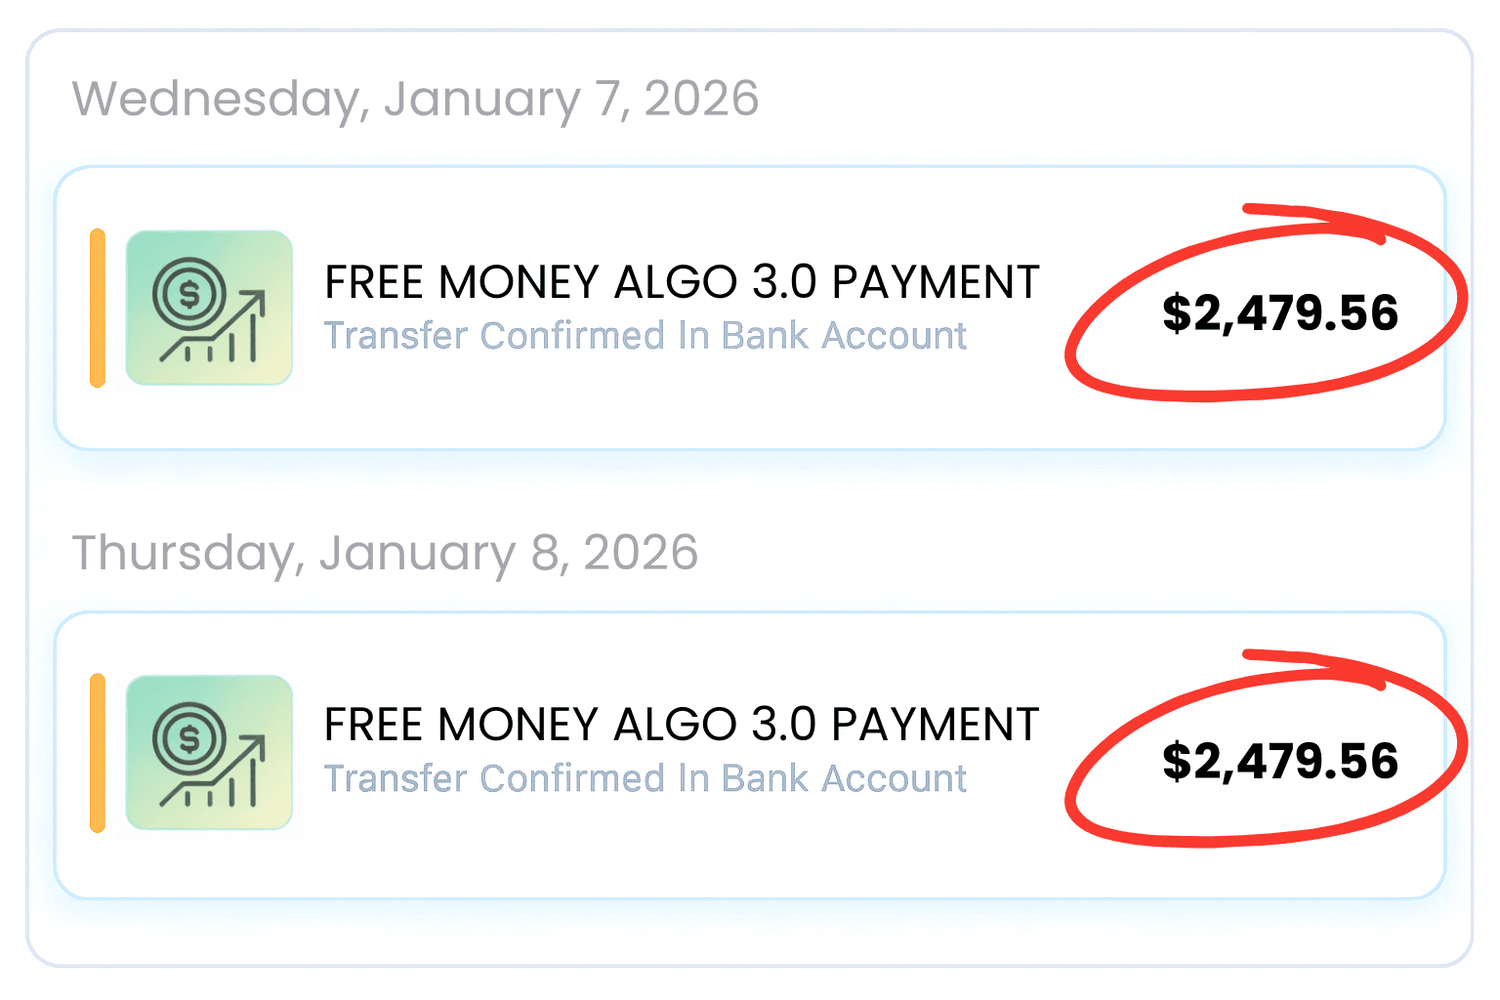Select the Wednesday, January 7, 2026 date header

[415, 97]
